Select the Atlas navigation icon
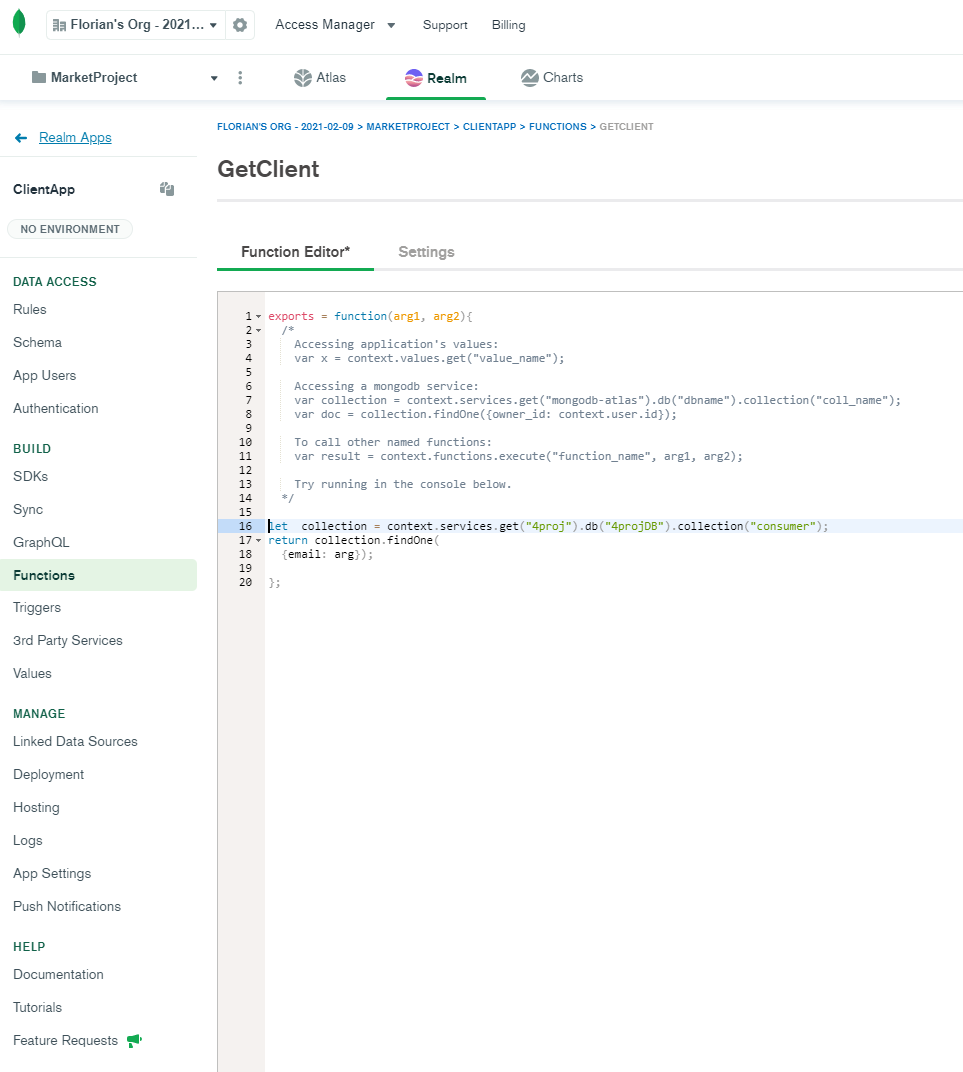Image resolution: width=963 pixels, height=1072 pixels. (x=298, y=76)
